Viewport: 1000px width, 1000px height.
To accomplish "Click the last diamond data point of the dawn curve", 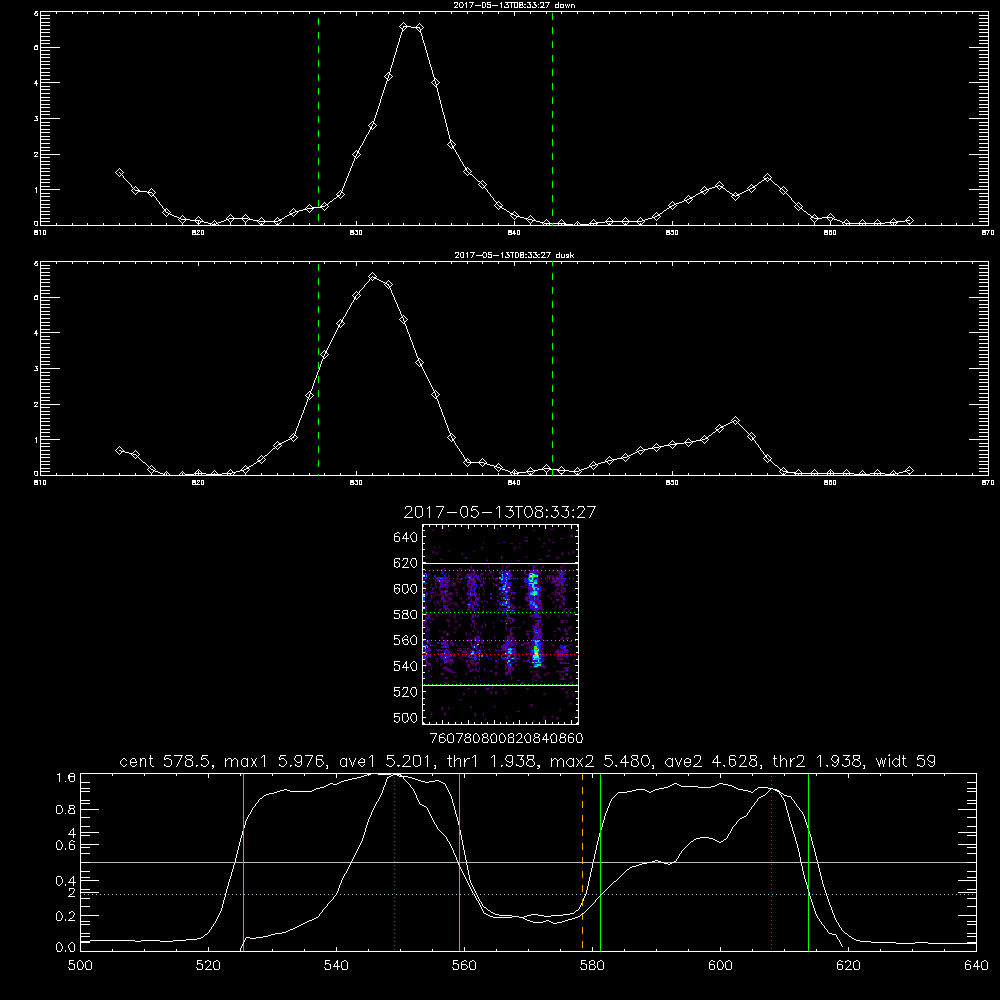I will point(909,220).
